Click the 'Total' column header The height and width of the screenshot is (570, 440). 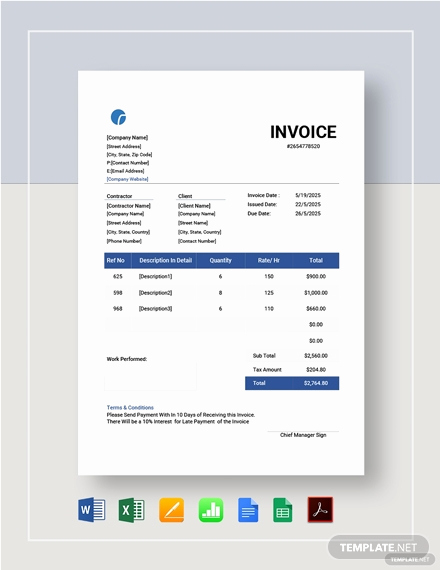(316, 261)
